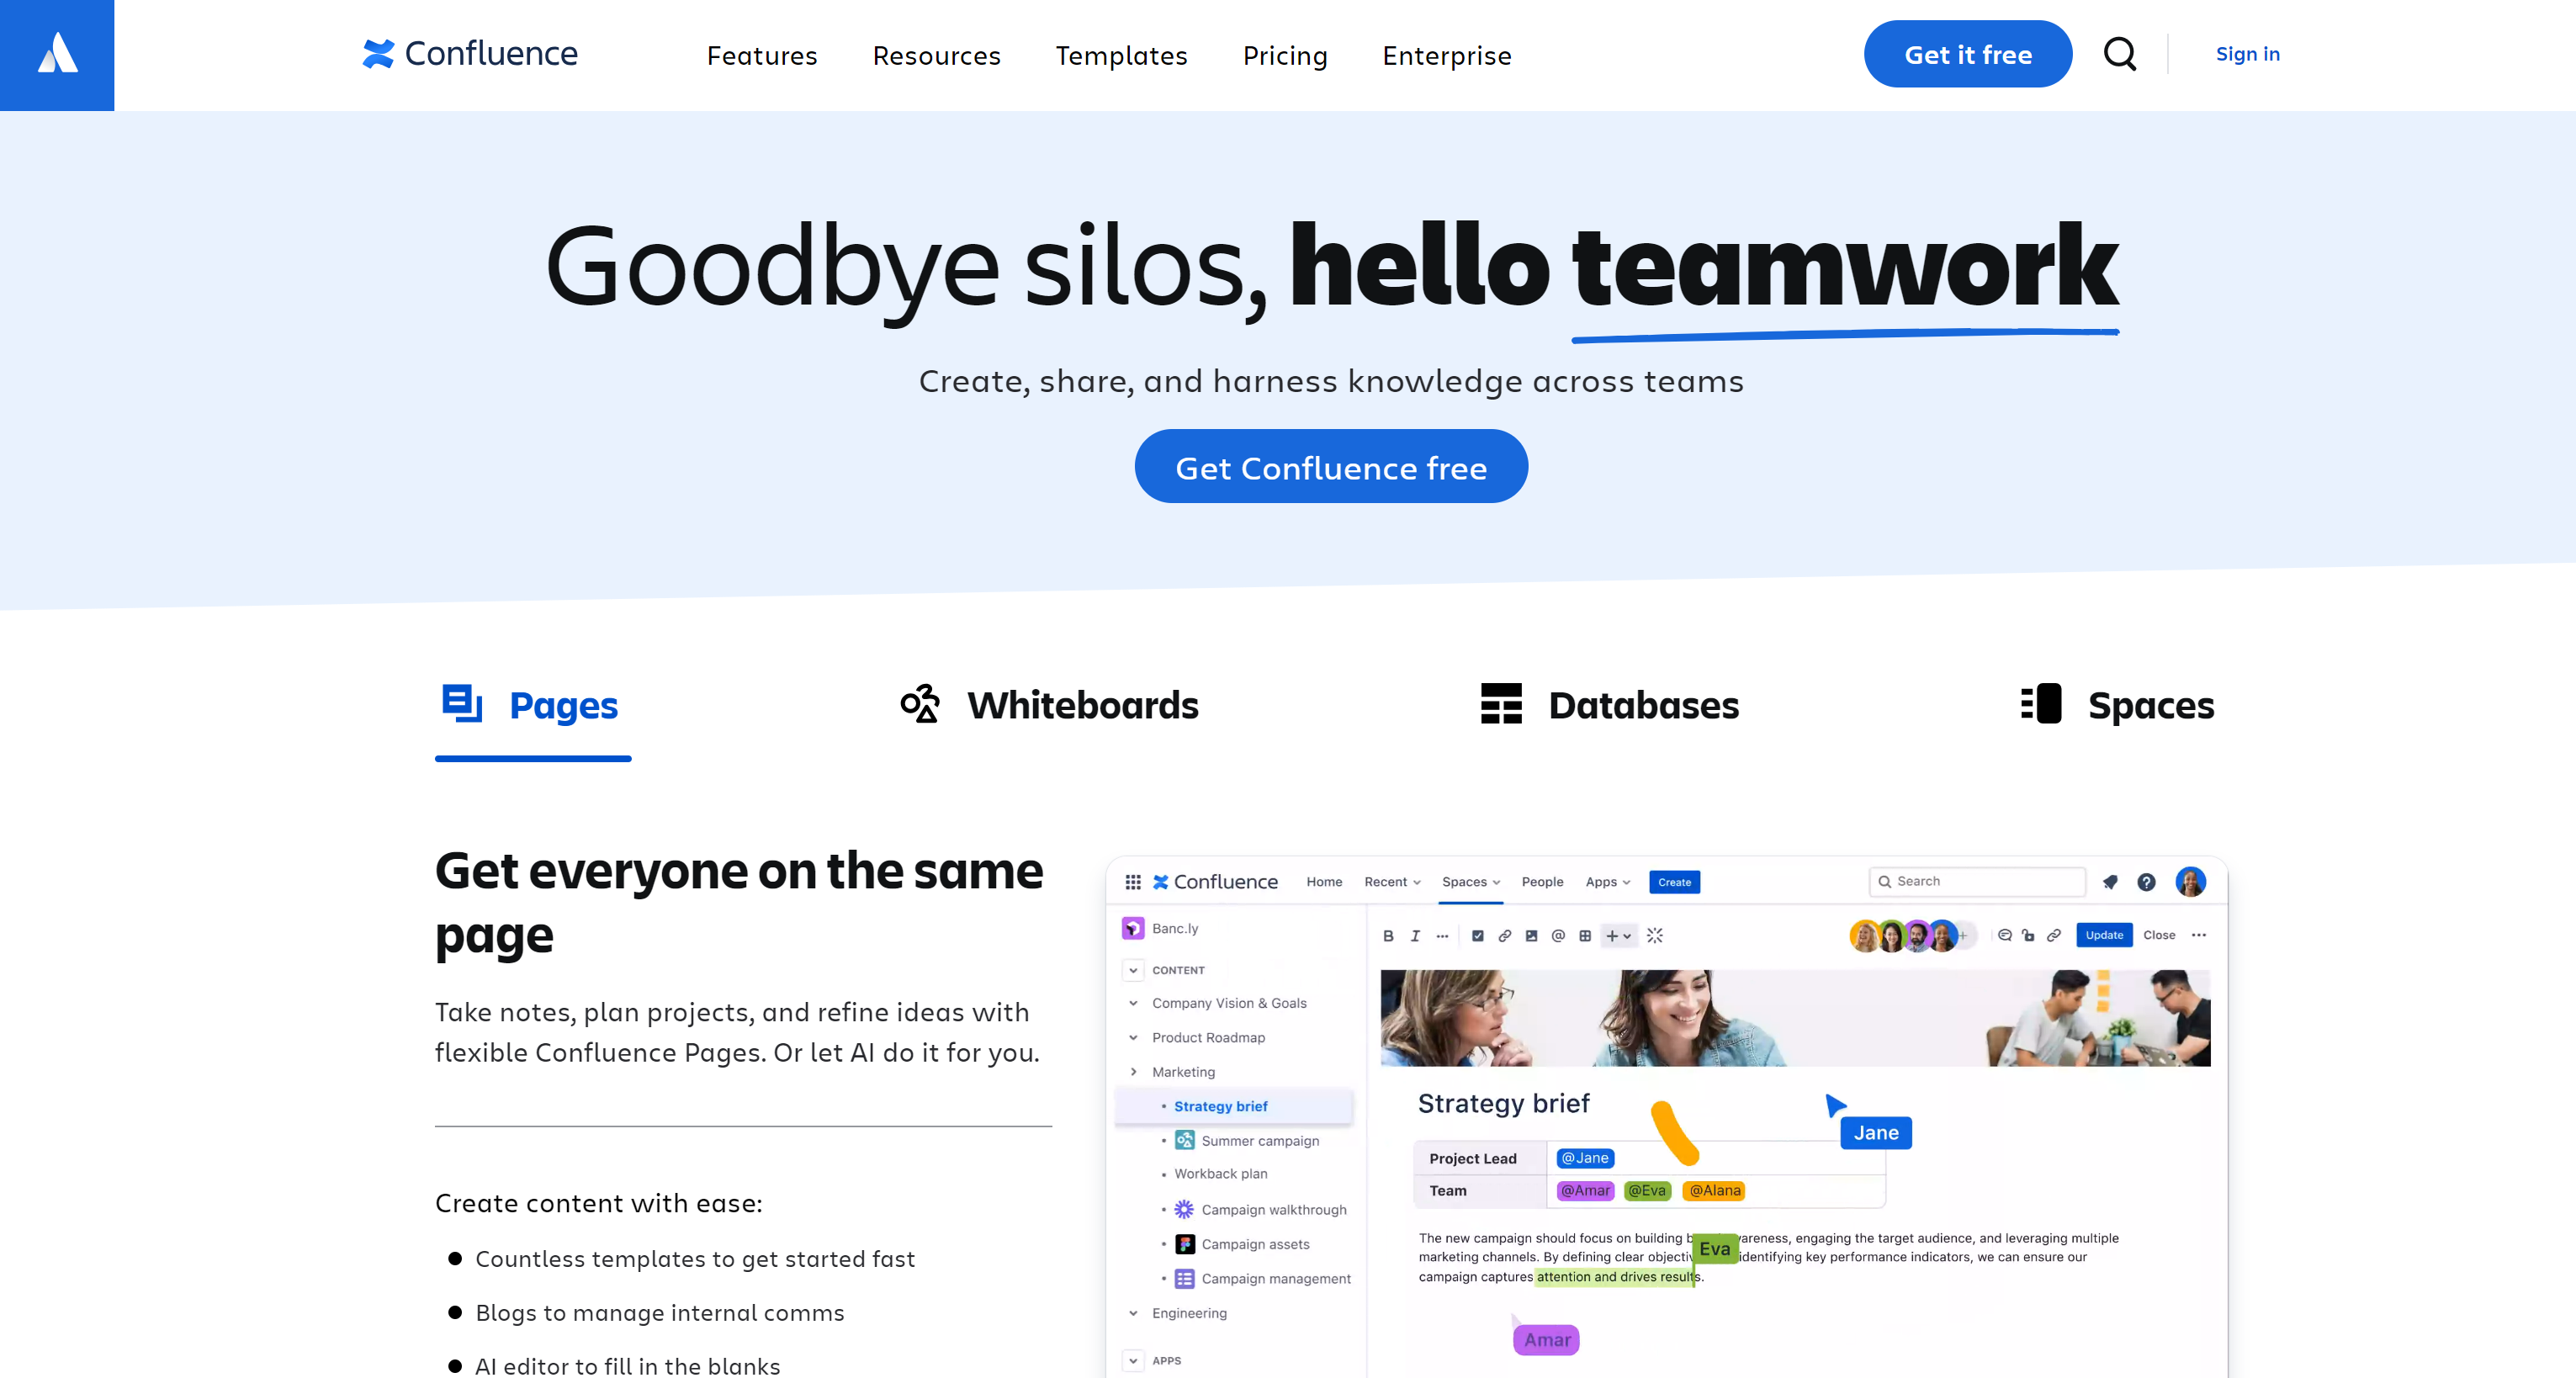Click the Get it free blue button
This screenshot has width=2576, height=1378.
1966,53
